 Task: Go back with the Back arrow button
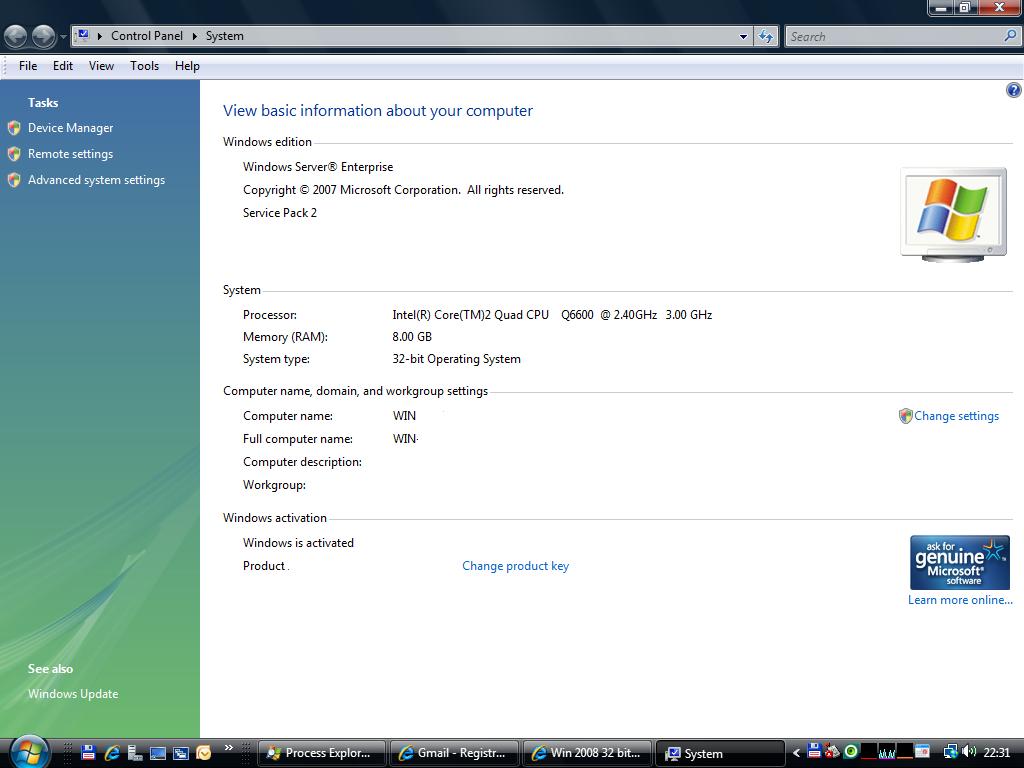coord(16,36)
